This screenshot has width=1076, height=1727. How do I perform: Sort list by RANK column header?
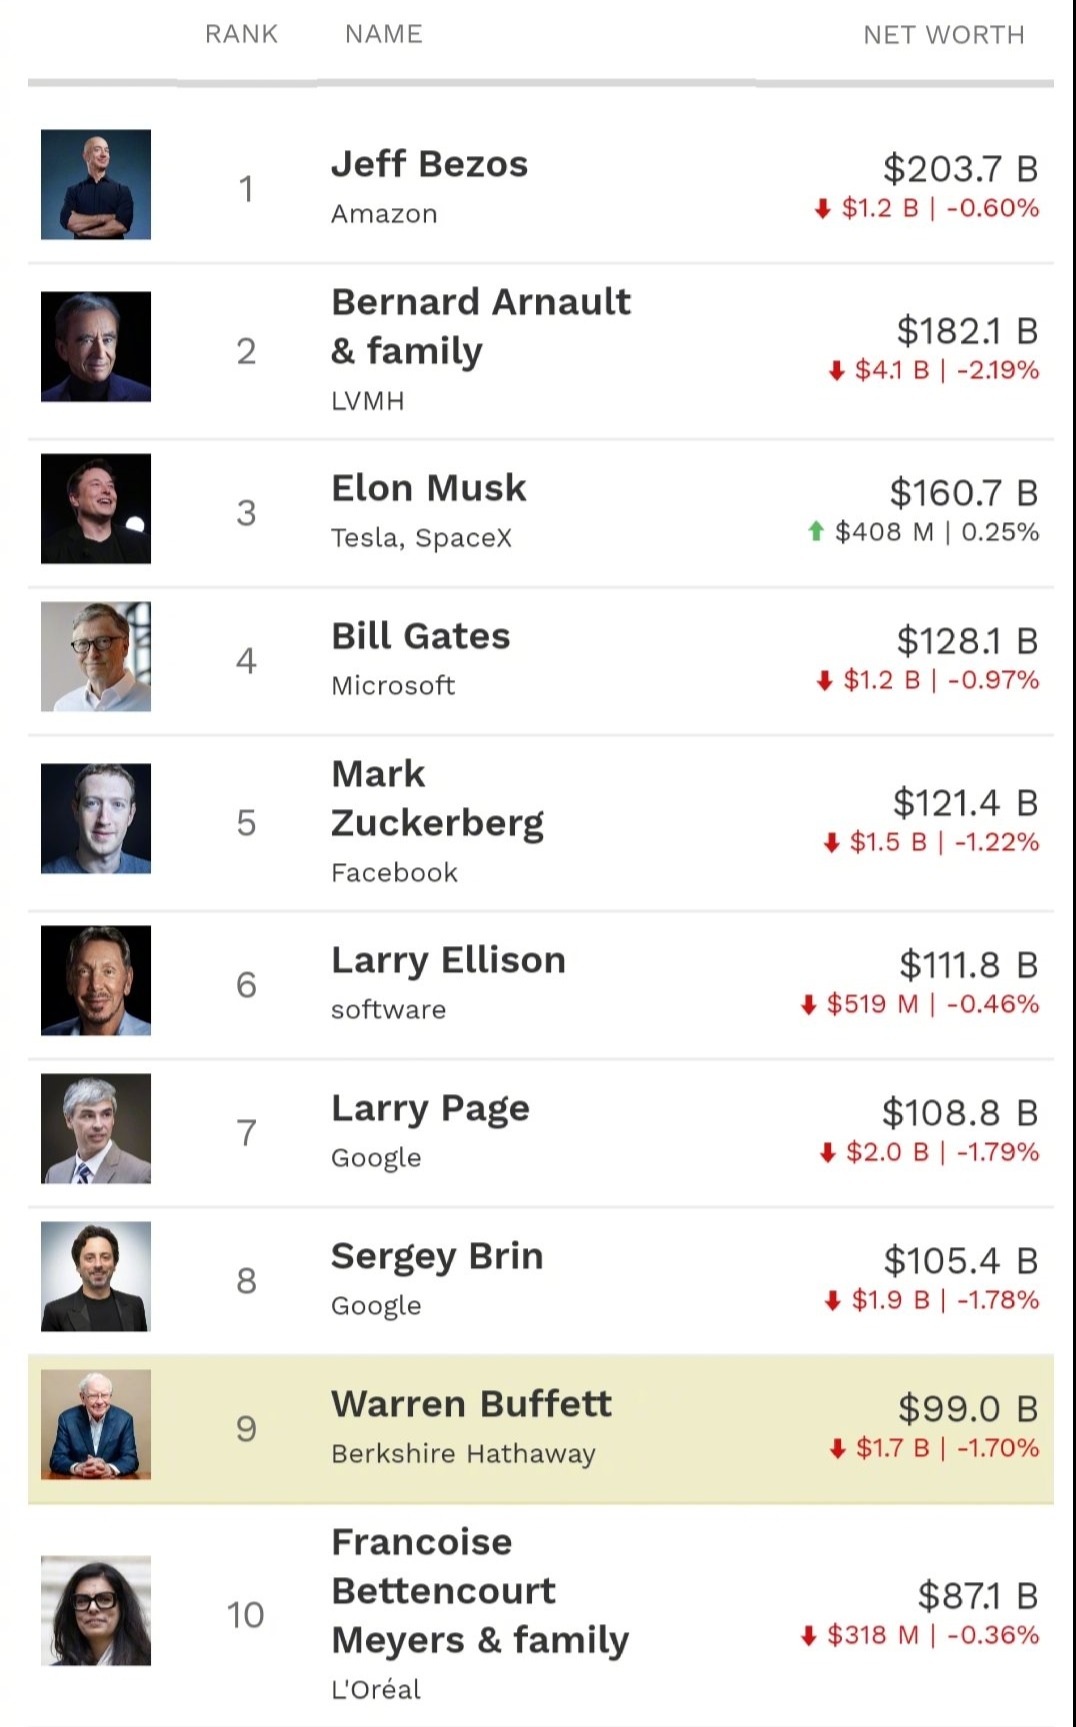[x=241, y=34]
